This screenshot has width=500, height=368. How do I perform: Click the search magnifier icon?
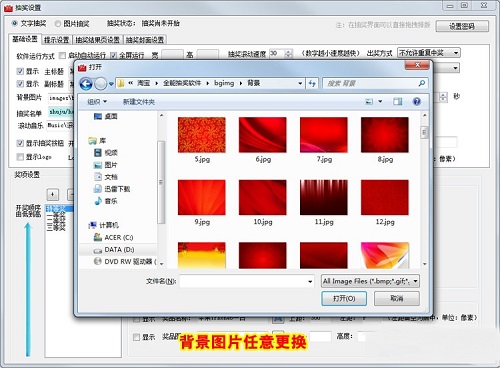pyautogui.click(x=421, y=83)
